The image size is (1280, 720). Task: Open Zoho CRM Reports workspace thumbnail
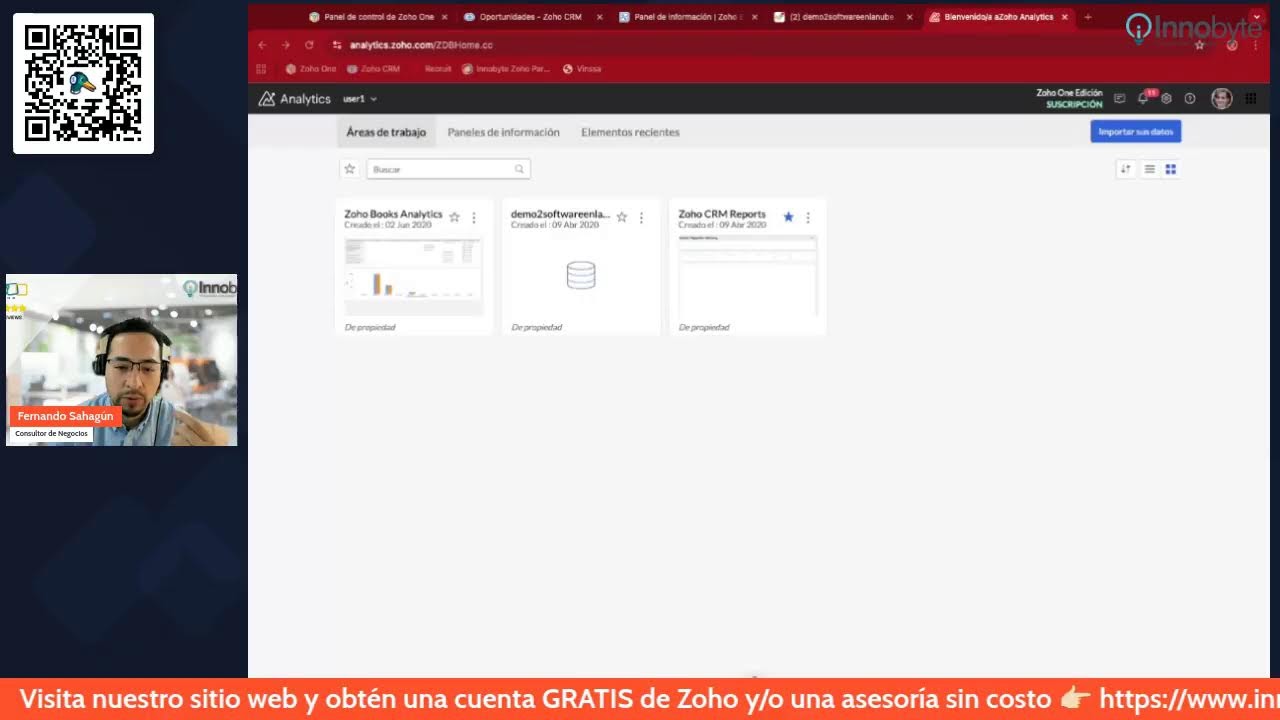(x=748, y=276)
